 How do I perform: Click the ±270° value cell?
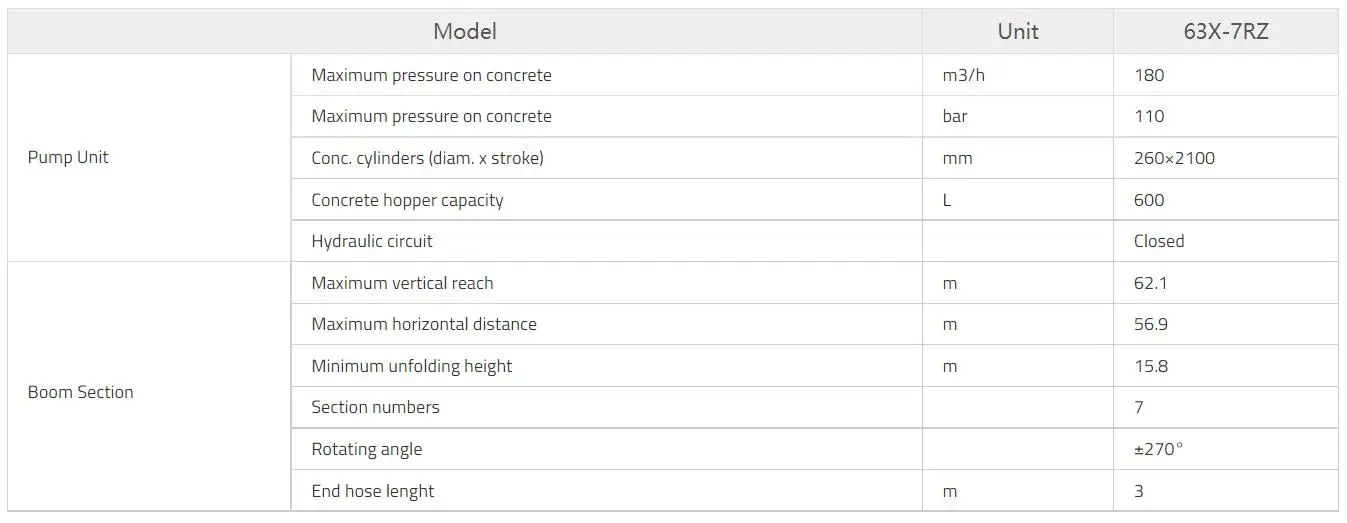pyautogui.click(x=1158, y=449)
